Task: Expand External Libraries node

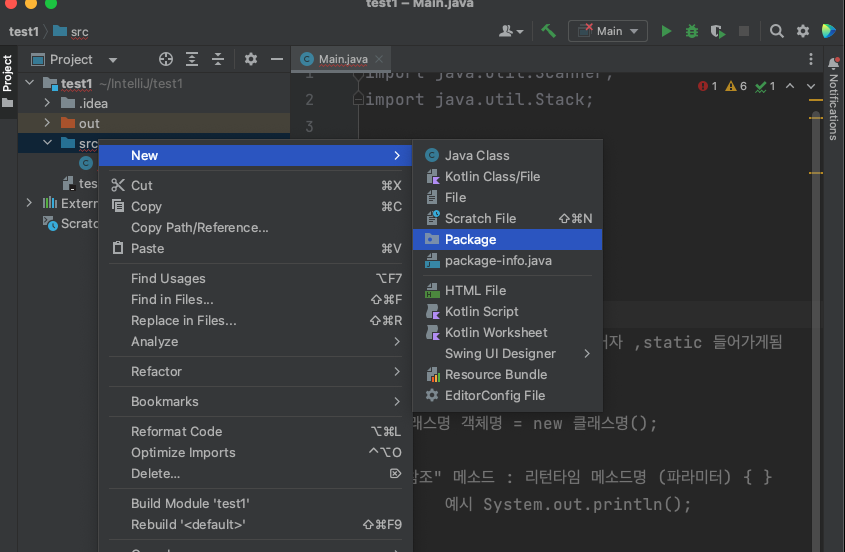Action: 29,203
